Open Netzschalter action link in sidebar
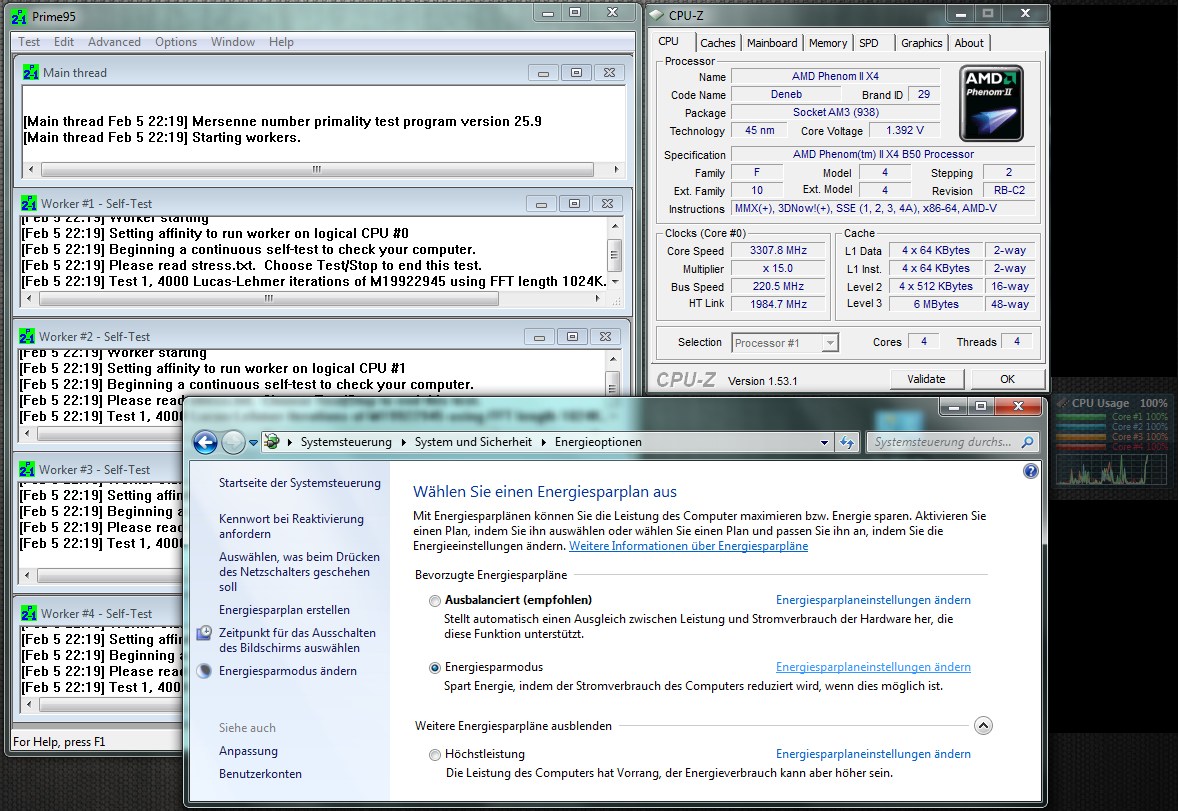Viewport: 1178px width, 811px height. [x=299, y=572]
